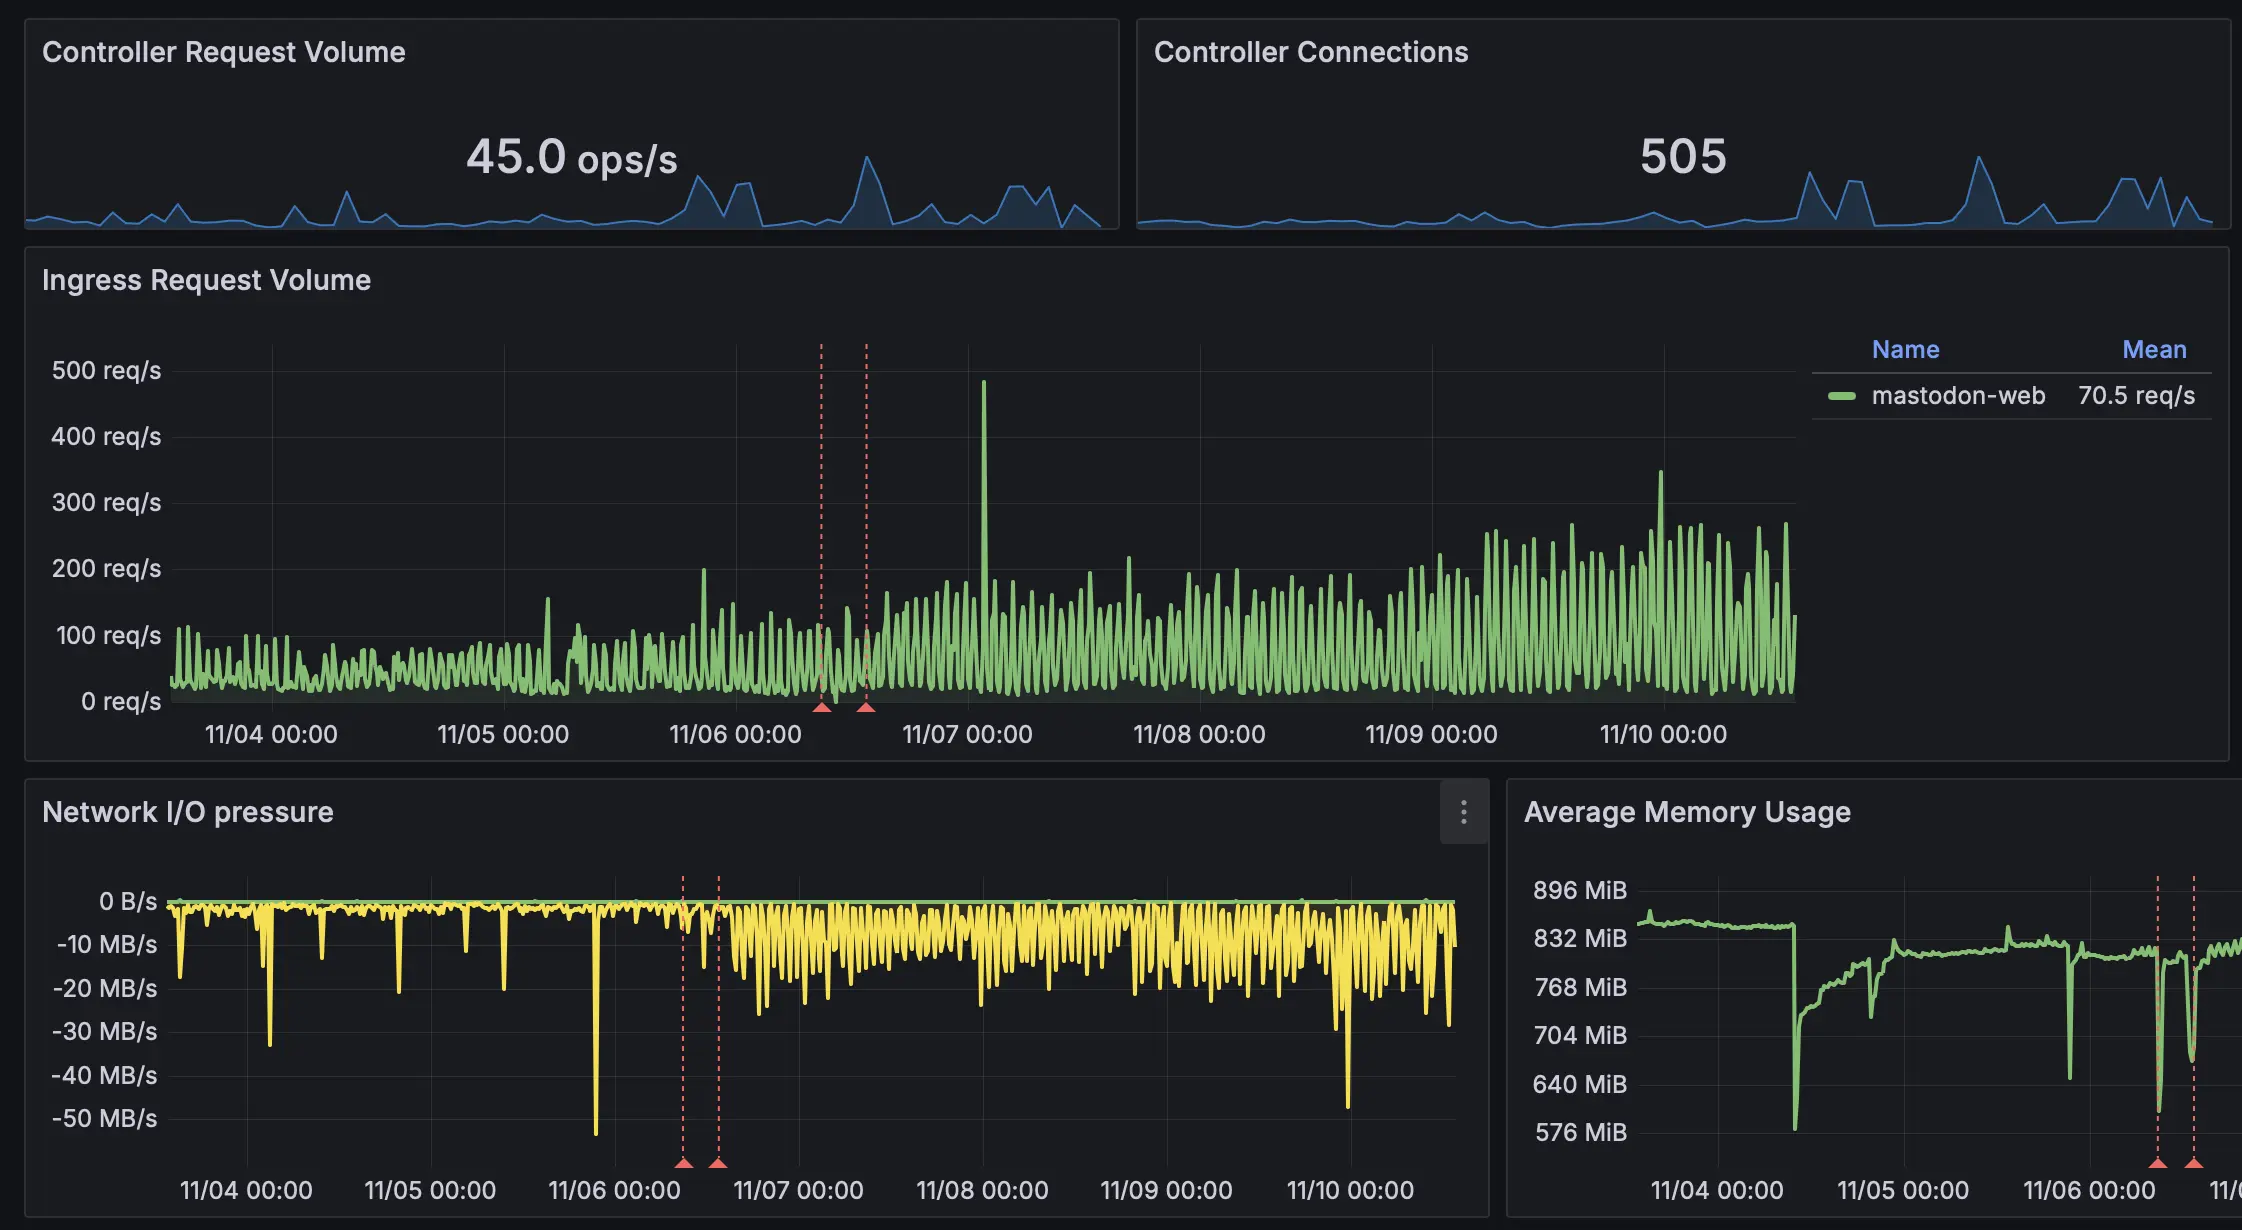The width and height of the screenshot is (2242, 1230).
Task: Click second annotation triangle in Memory Usage panel
Action: coord(2194,1163)
